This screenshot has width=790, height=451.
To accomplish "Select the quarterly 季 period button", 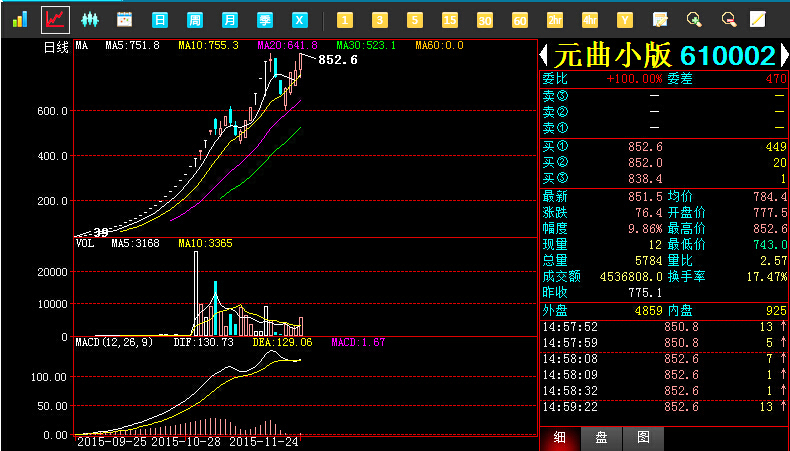I will (x=265, y=19).
